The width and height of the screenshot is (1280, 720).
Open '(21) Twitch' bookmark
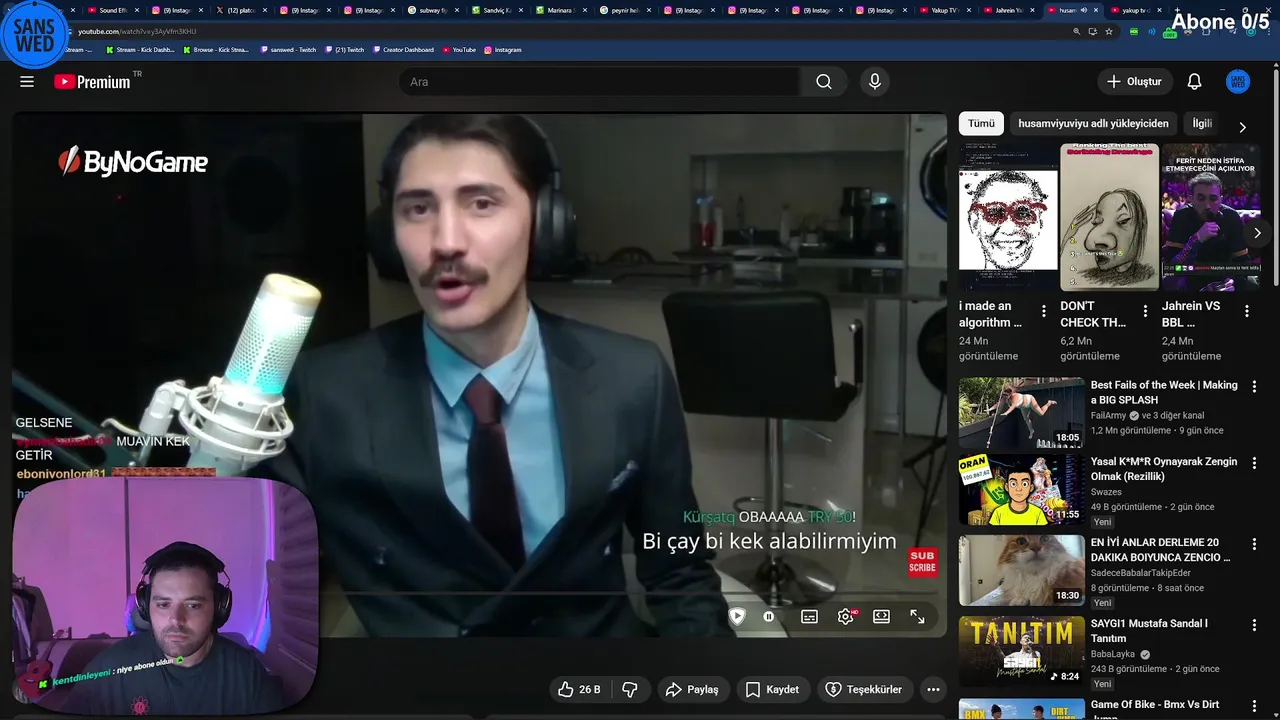pos(345,49)
